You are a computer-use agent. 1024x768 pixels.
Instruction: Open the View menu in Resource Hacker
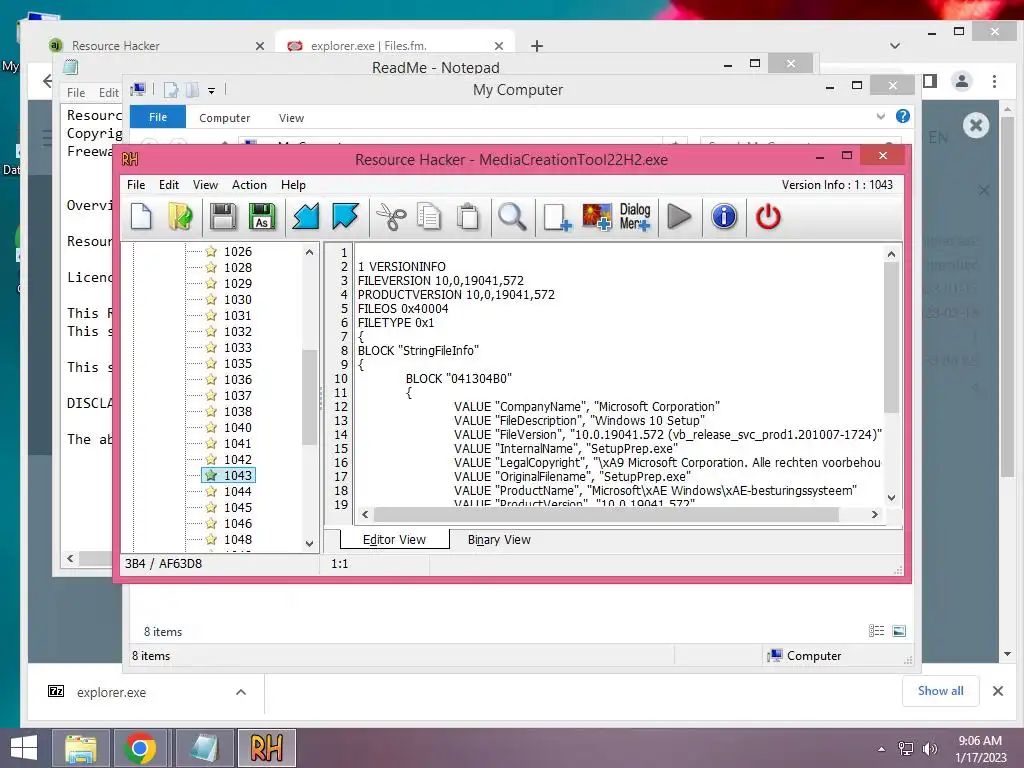[205, 185]
